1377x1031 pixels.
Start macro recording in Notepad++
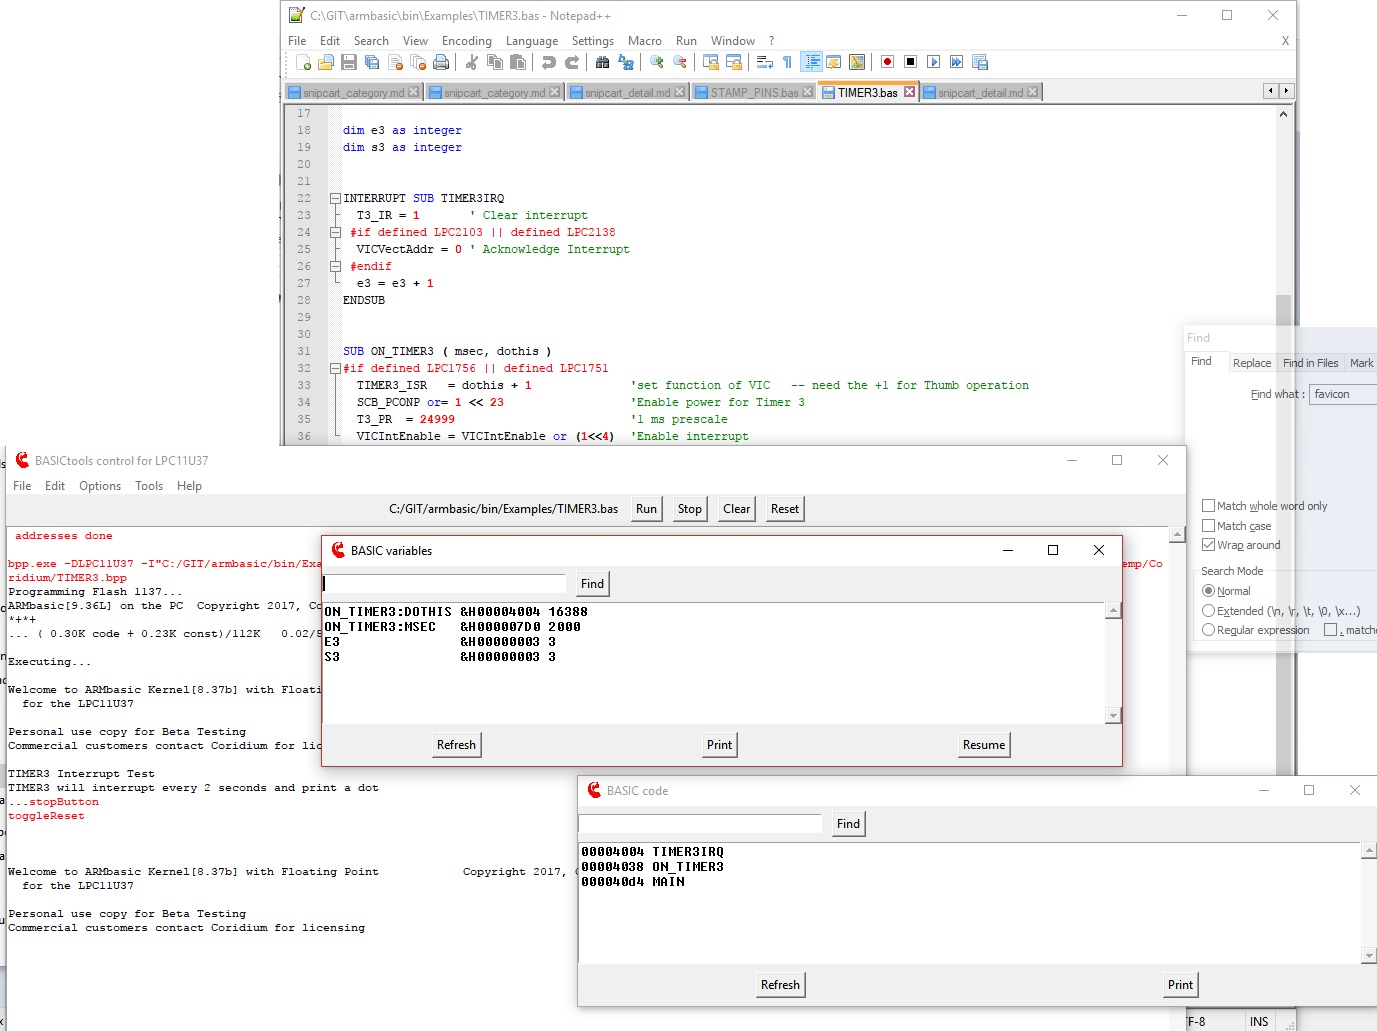coord(886,62)
